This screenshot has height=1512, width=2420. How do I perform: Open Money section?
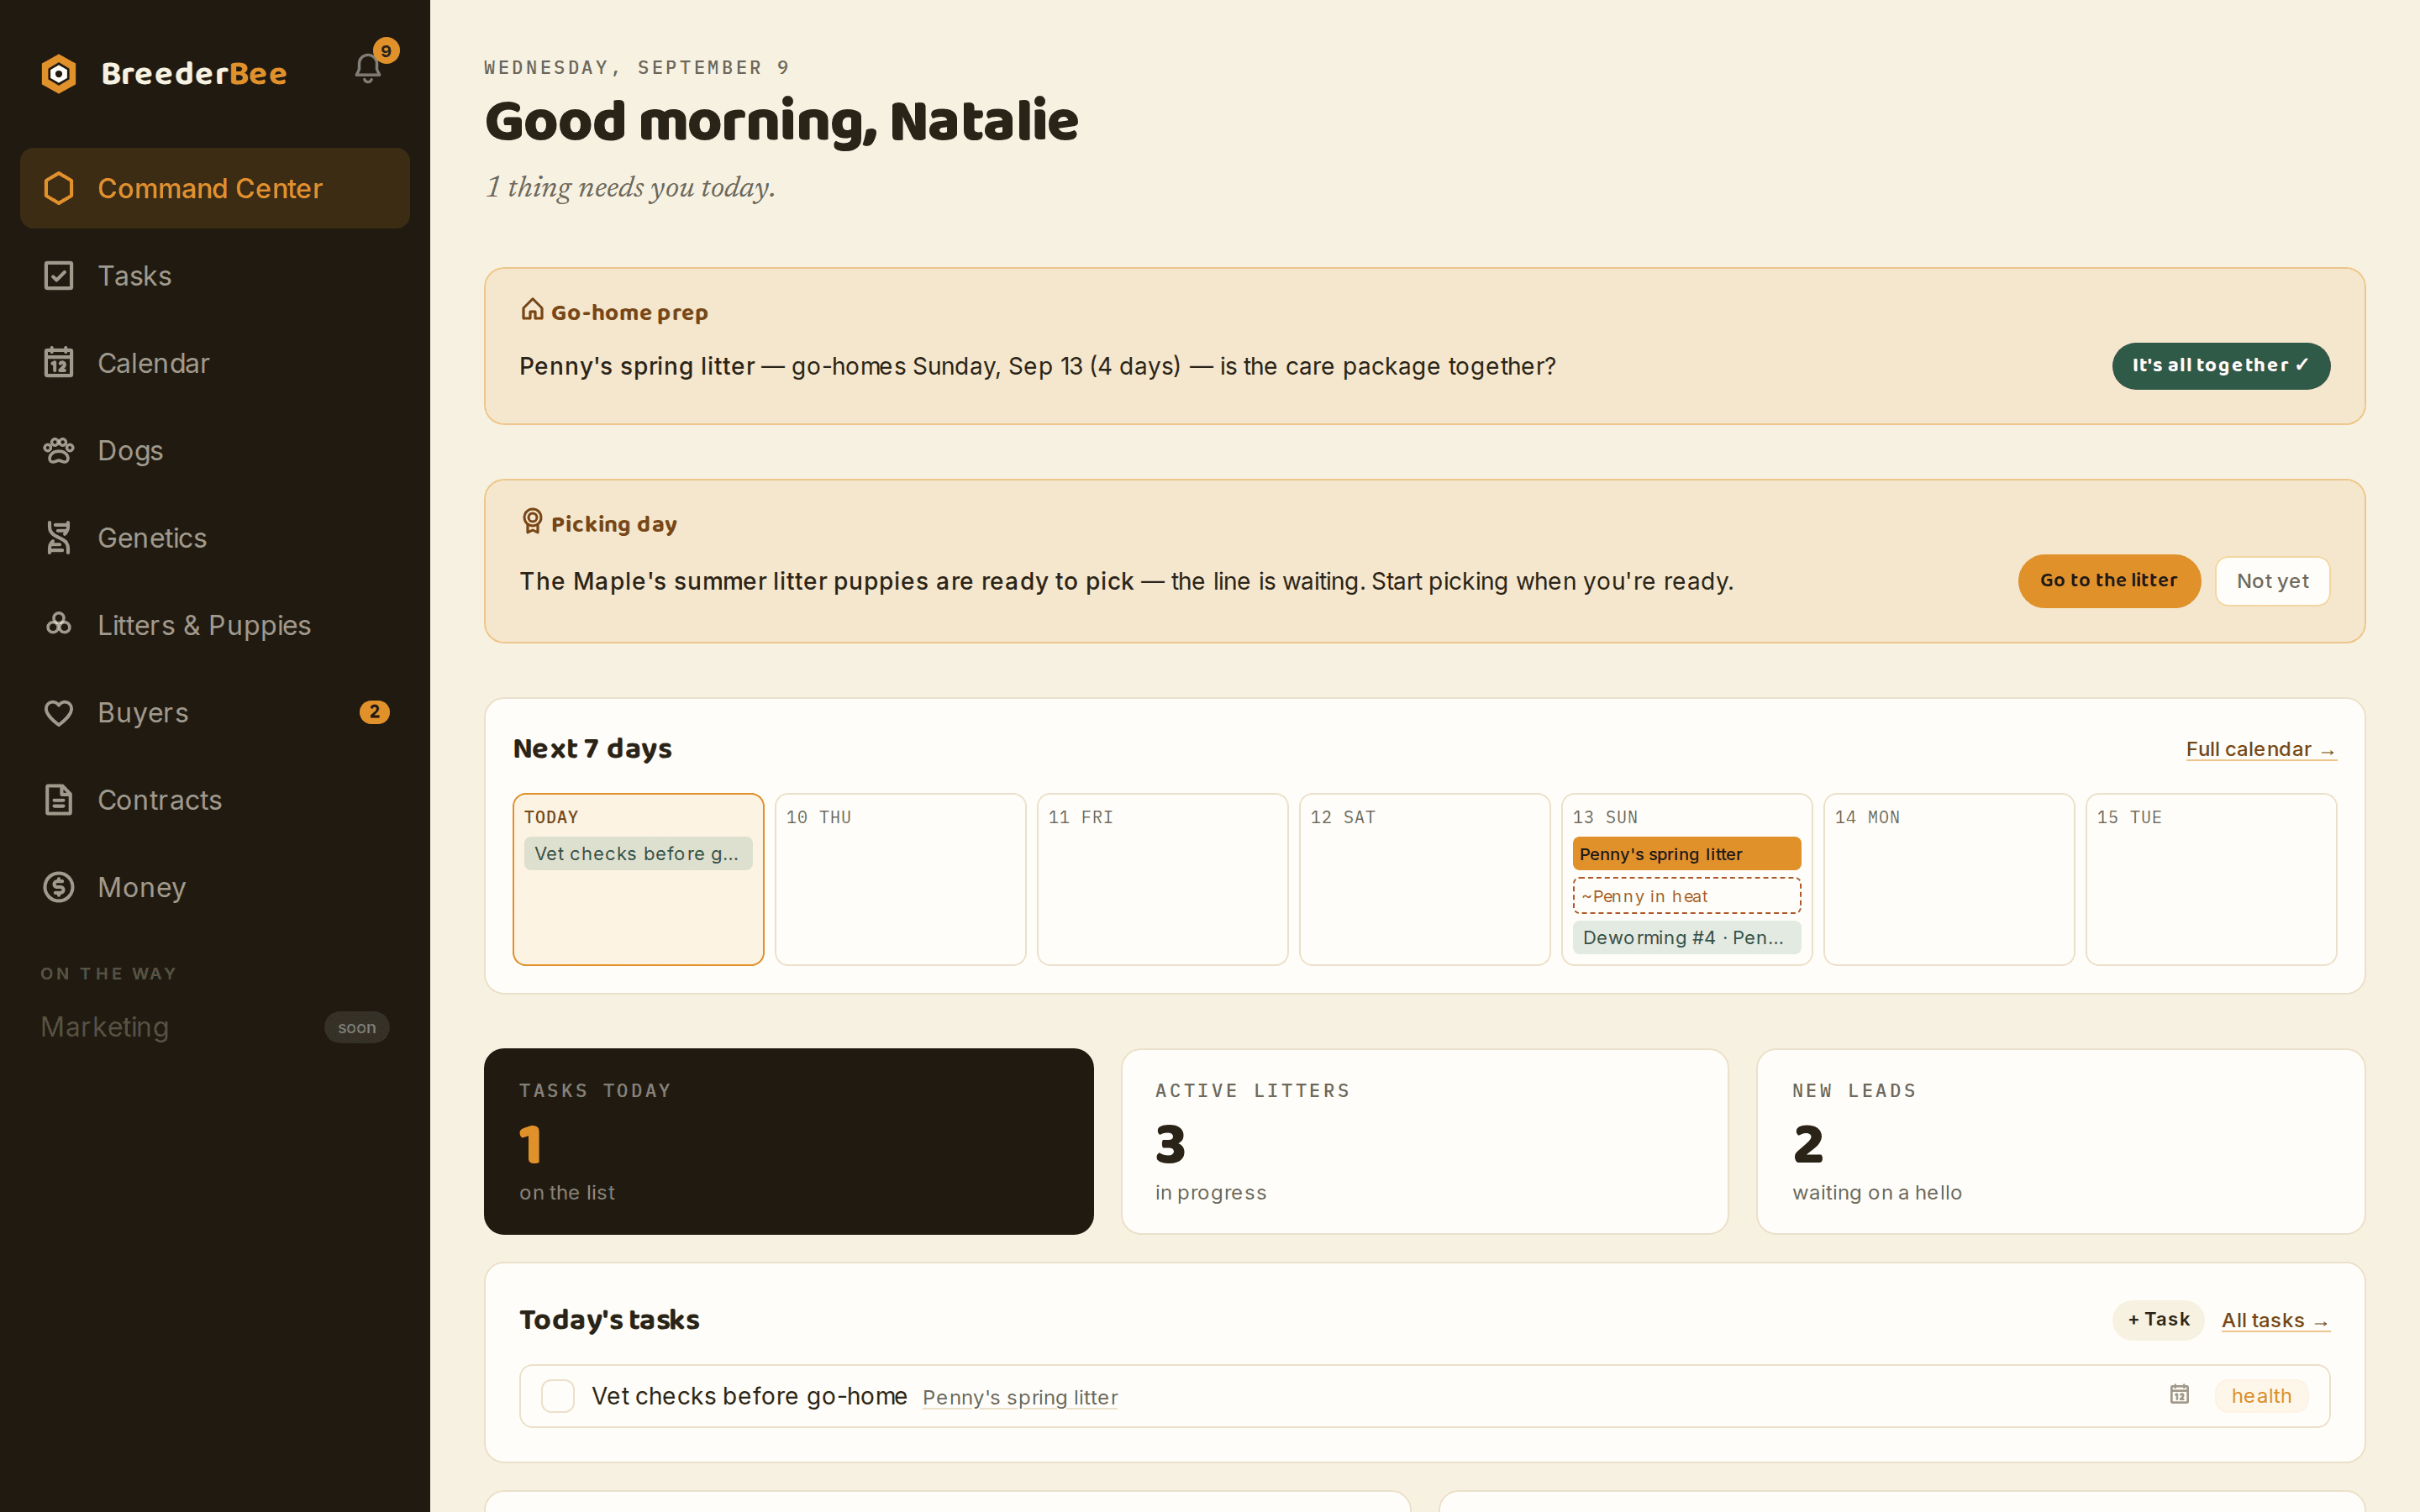(x=215, y=887)
